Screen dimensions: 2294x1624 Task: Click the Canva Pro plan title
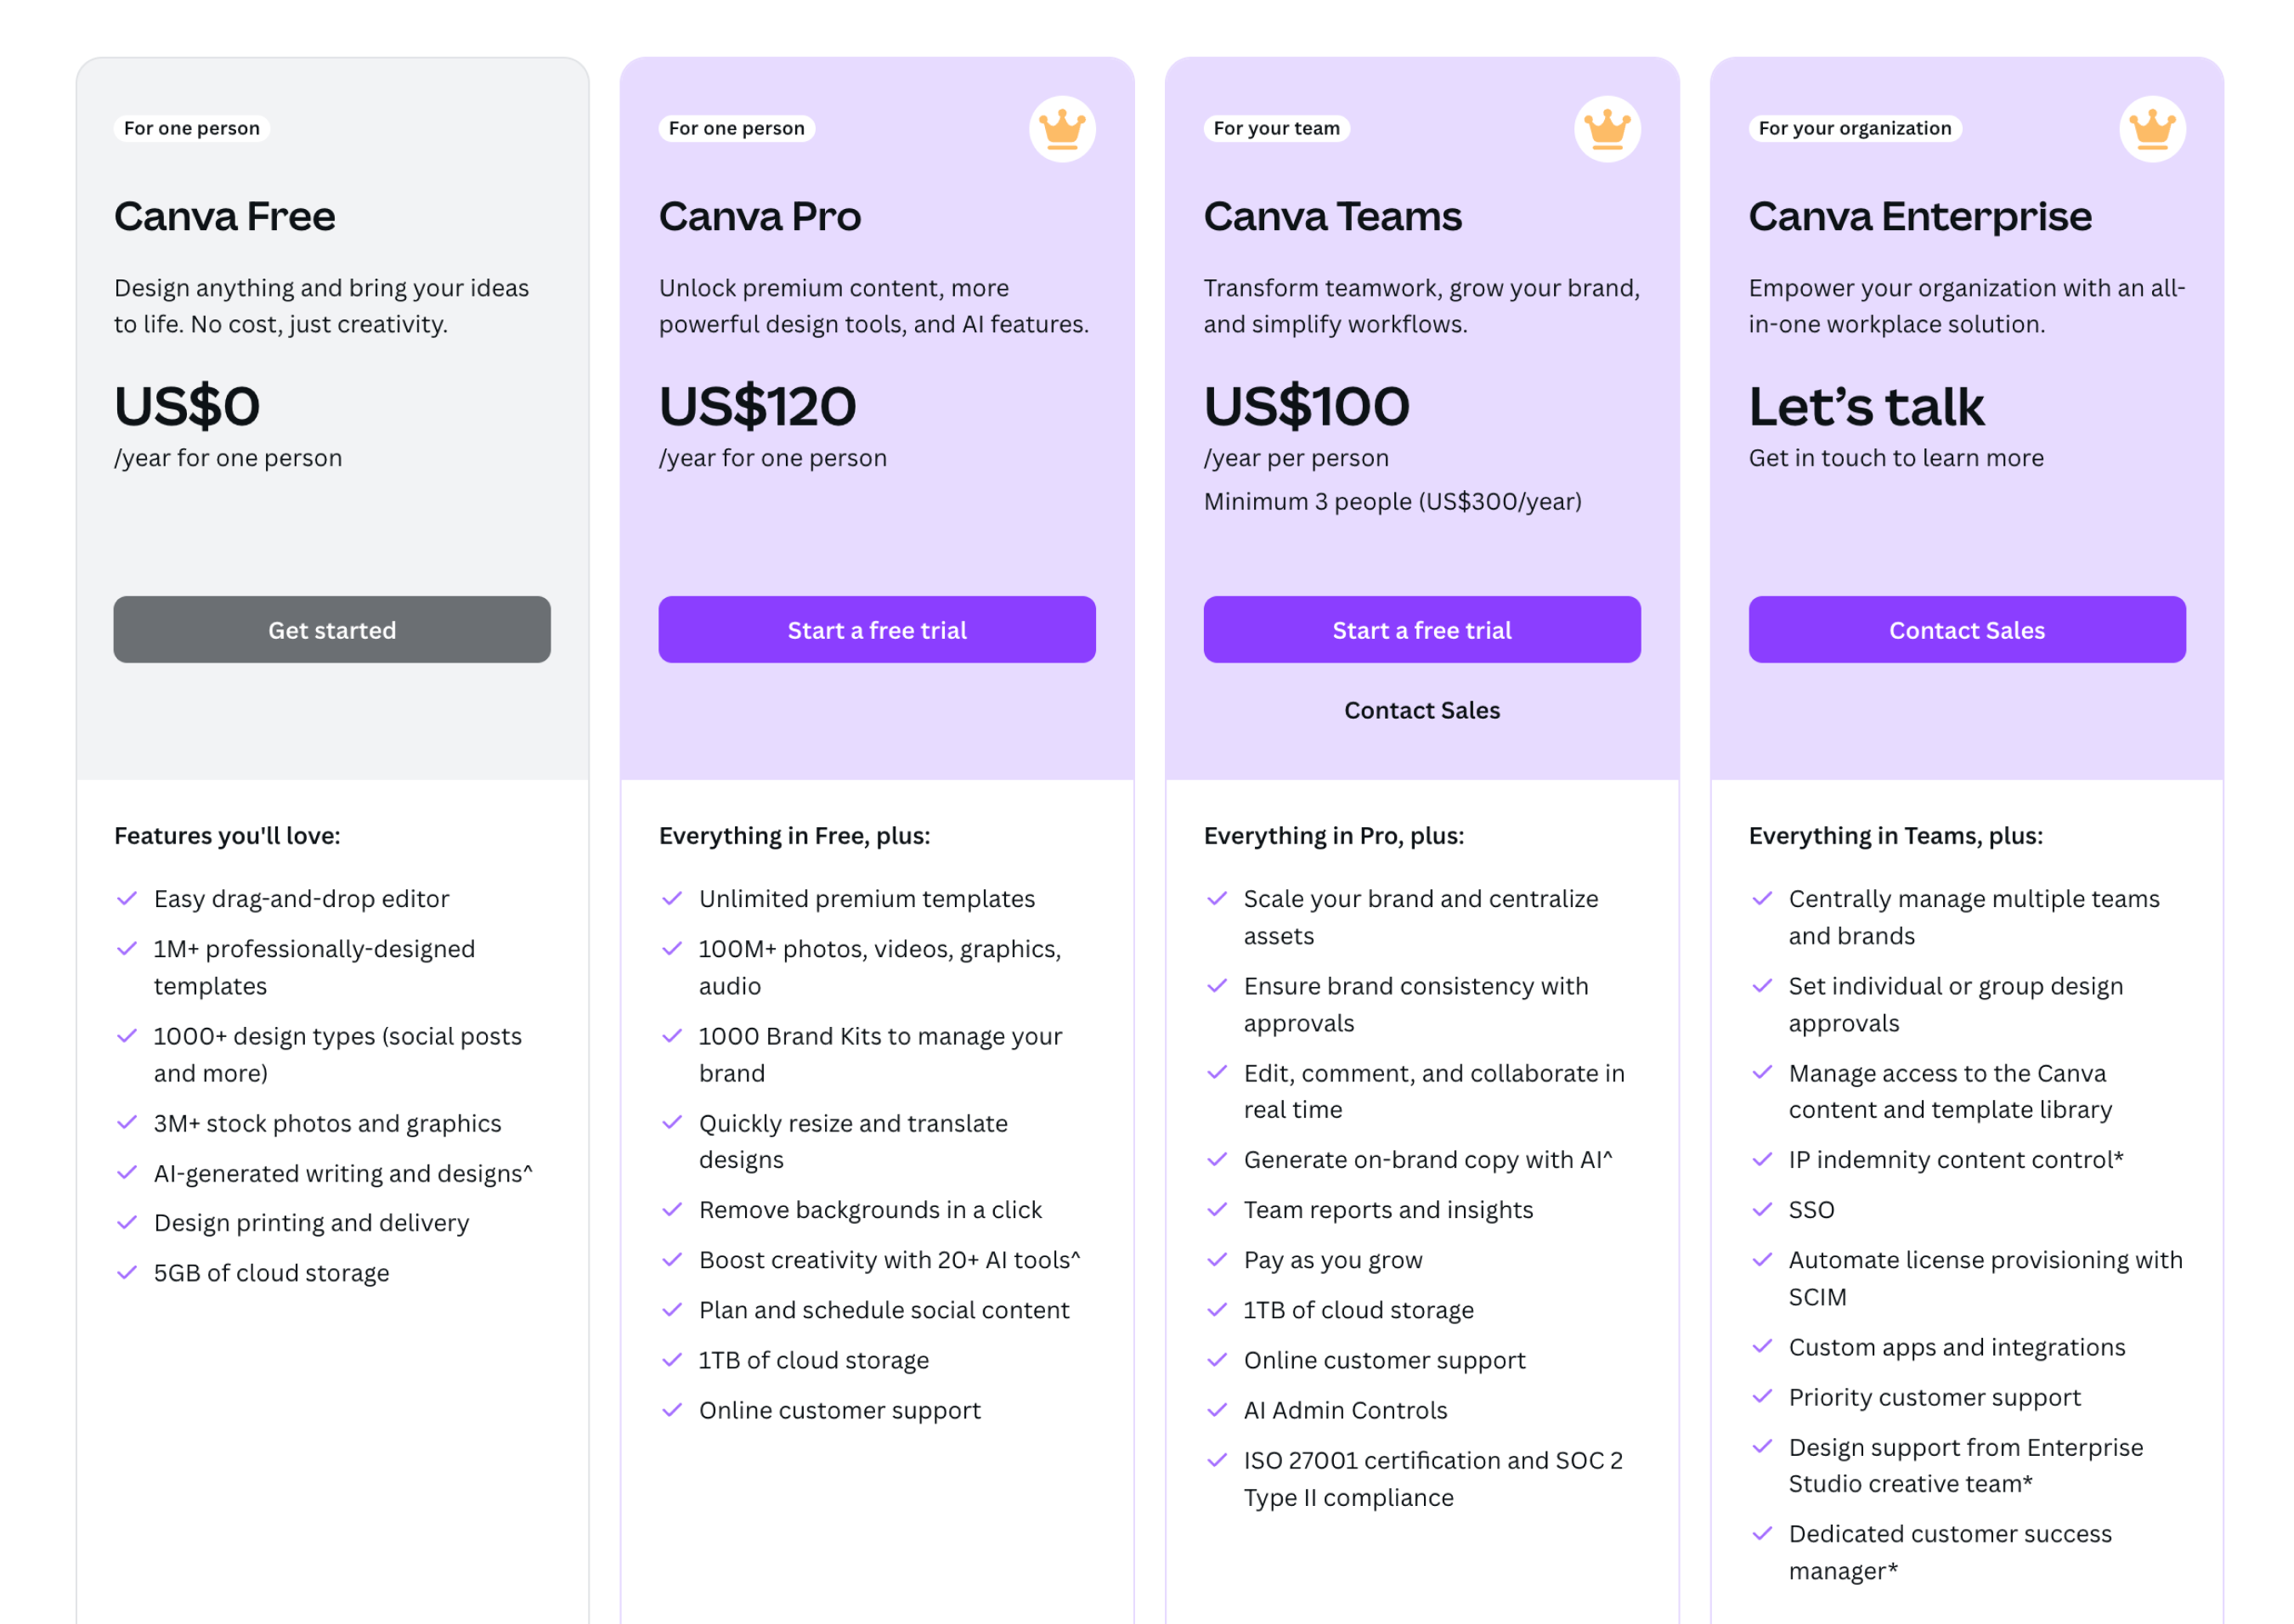[x=760, y=216]
